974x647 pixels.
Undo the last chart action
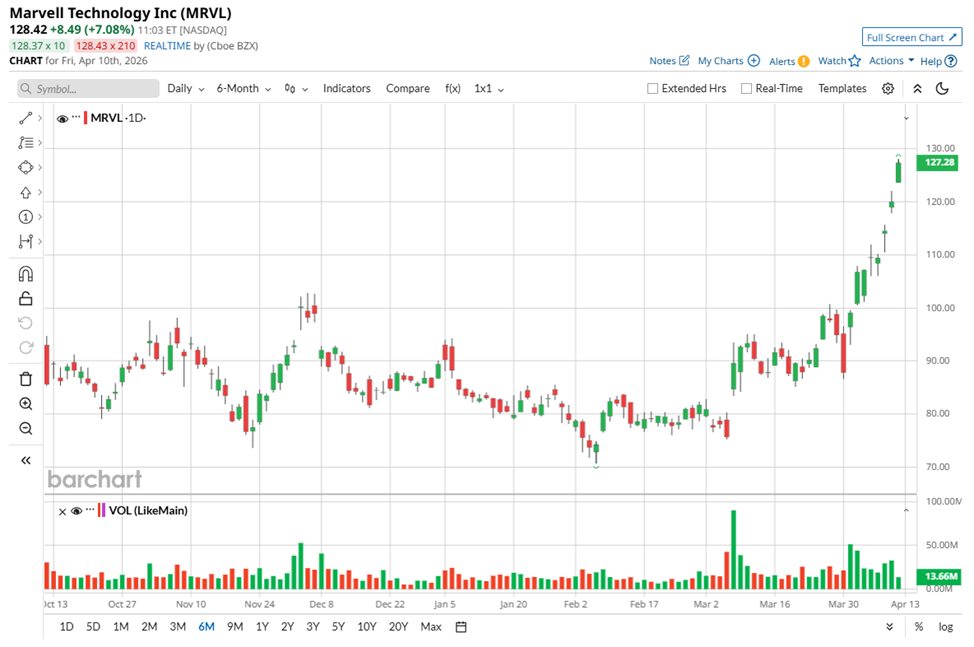(25, 323)
